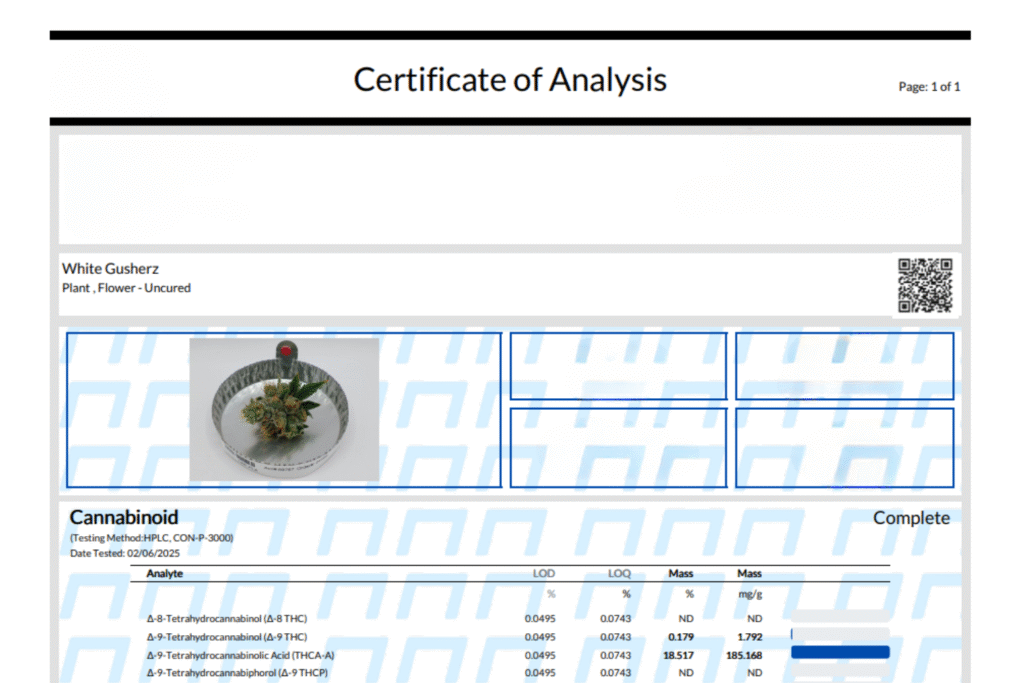Click the "LOQ" column header
This screenshot has height=683, width=1024.
point(620,574)
